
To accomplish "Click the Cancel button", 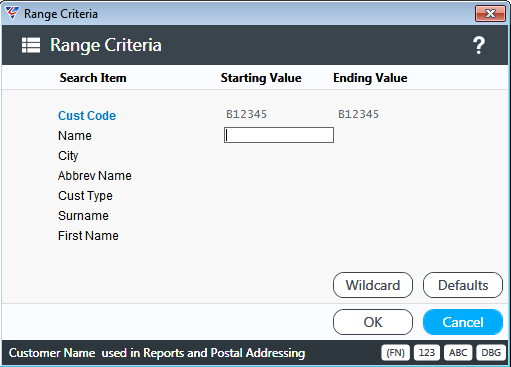I will (x=463, y=322).
